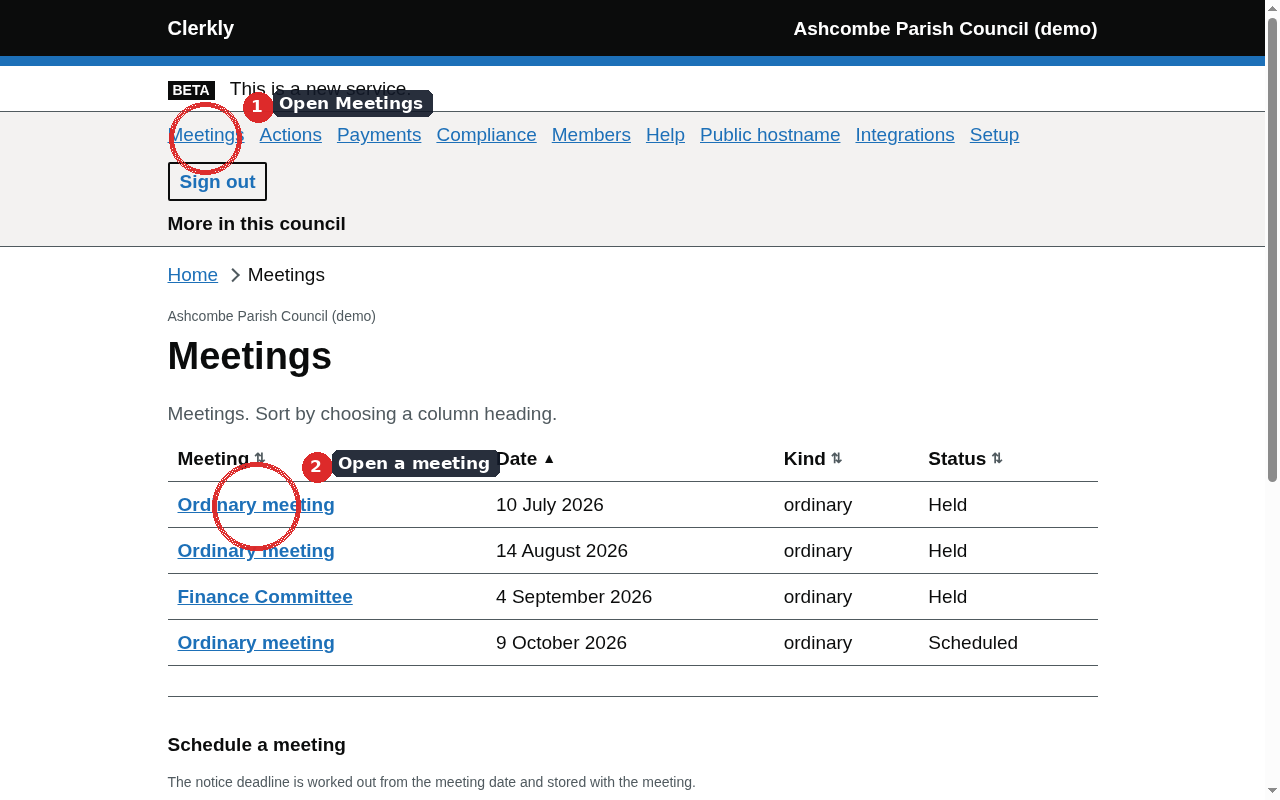Click the Ashcombe Parish Council (demo) header text
The image size is (1280, 800).
click(945, 28)
